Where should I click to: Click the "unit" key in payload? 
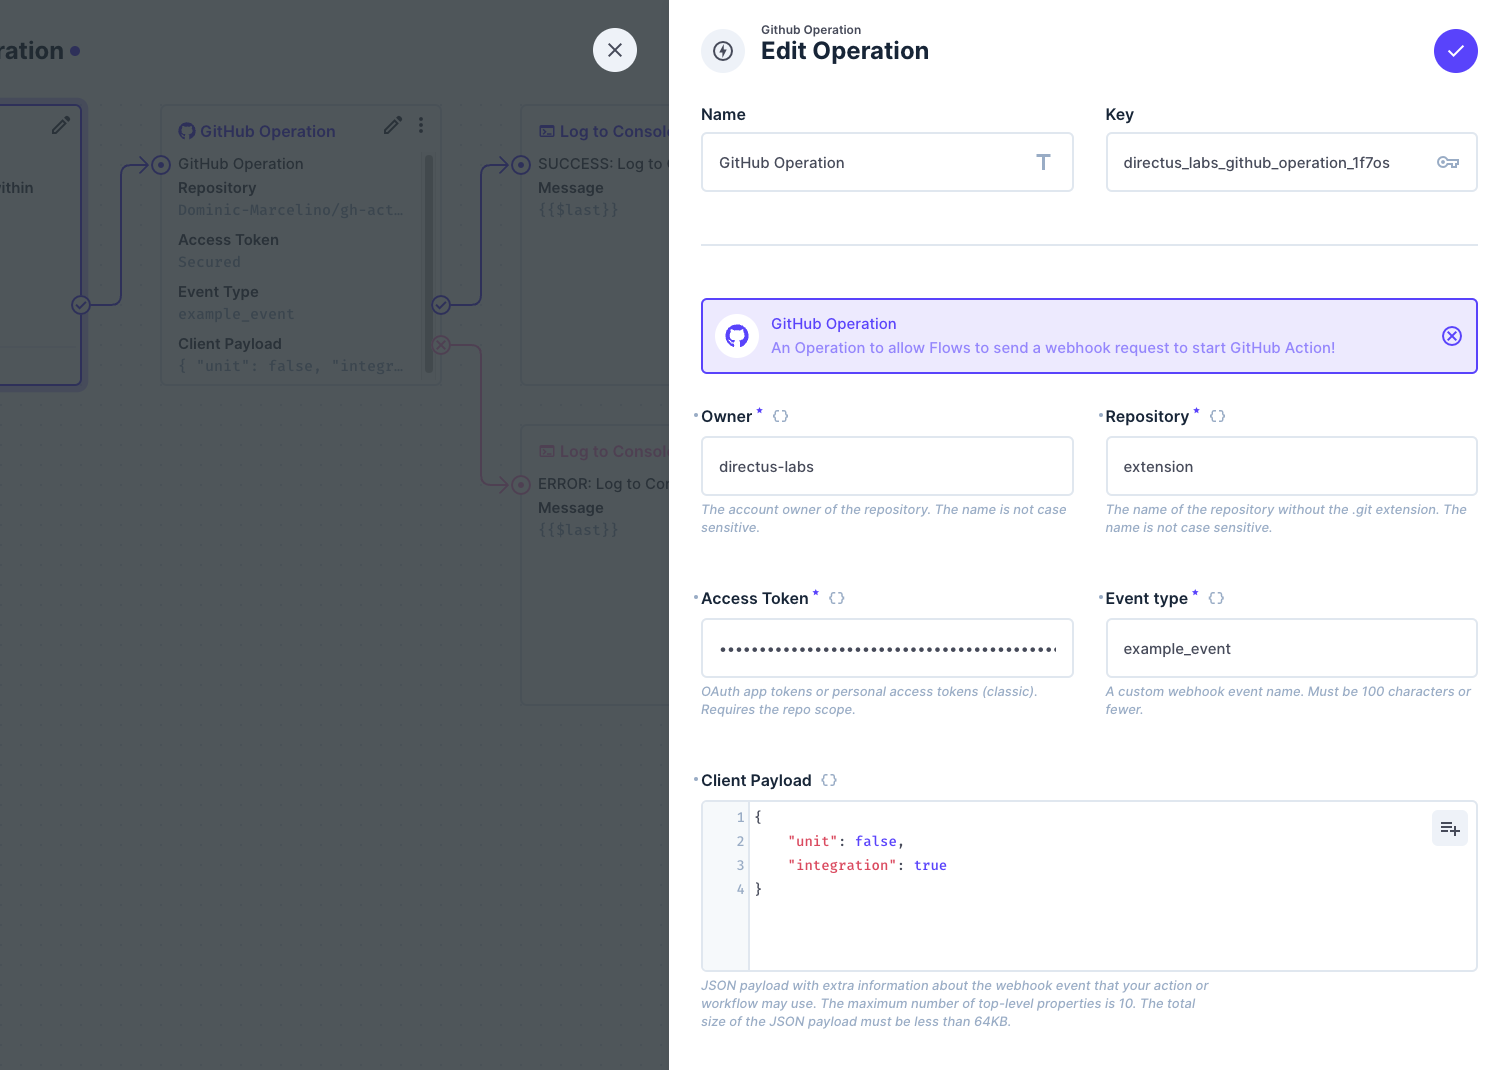813,841
